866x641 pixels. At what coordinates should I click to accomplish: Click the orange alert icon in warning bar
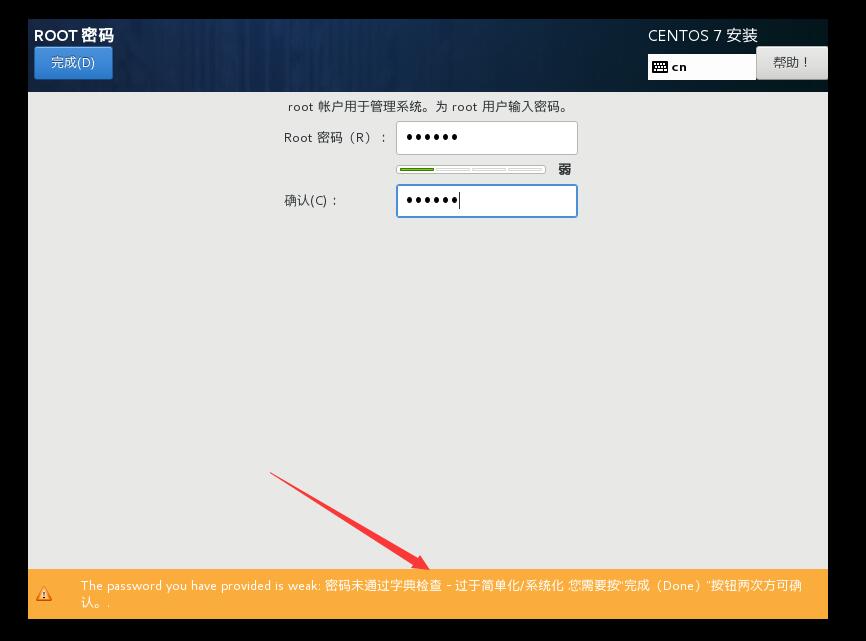click(44, 592)
